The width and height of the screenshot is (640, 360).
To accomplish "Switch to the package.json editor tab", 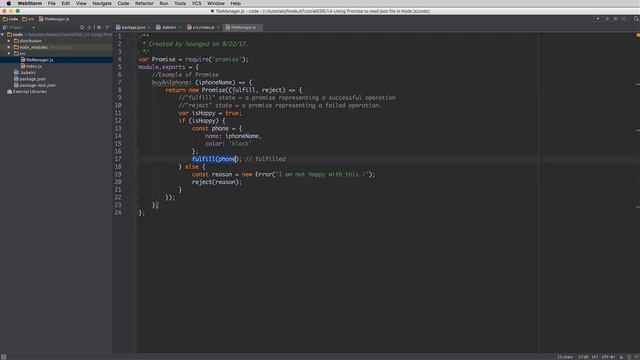I will coord(133,27).
